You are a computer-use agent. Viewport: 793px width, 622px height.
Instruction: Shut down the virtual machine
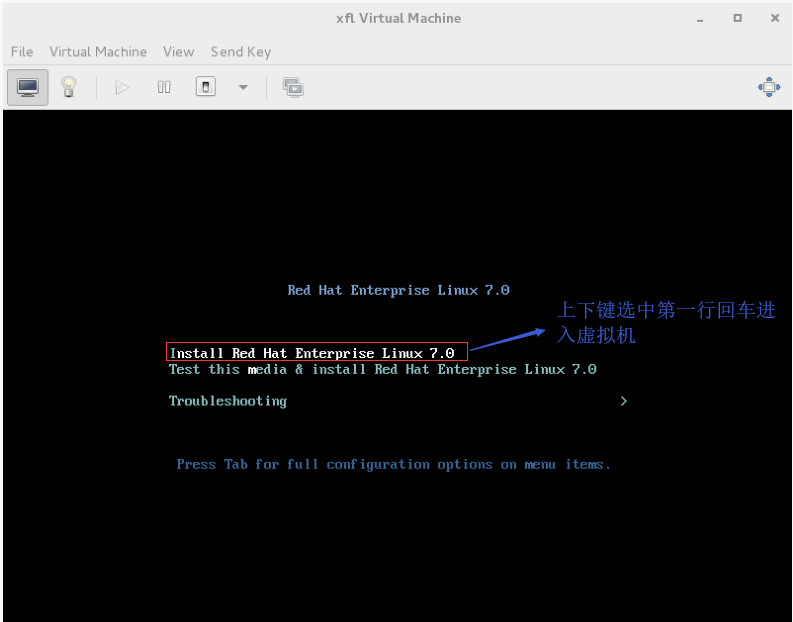(206, 87)
